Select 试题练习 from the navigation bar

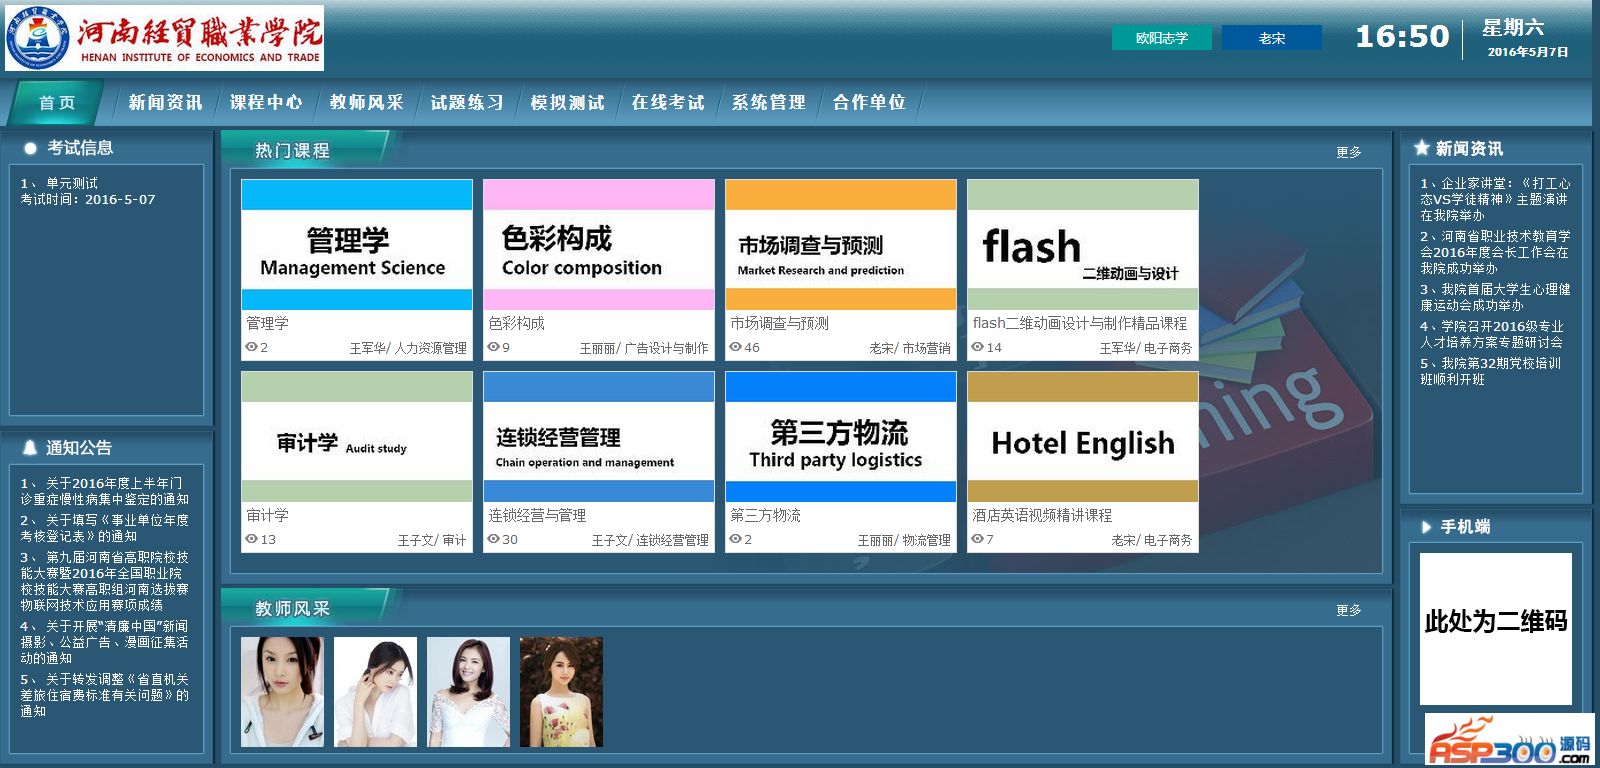coord(467,102)
